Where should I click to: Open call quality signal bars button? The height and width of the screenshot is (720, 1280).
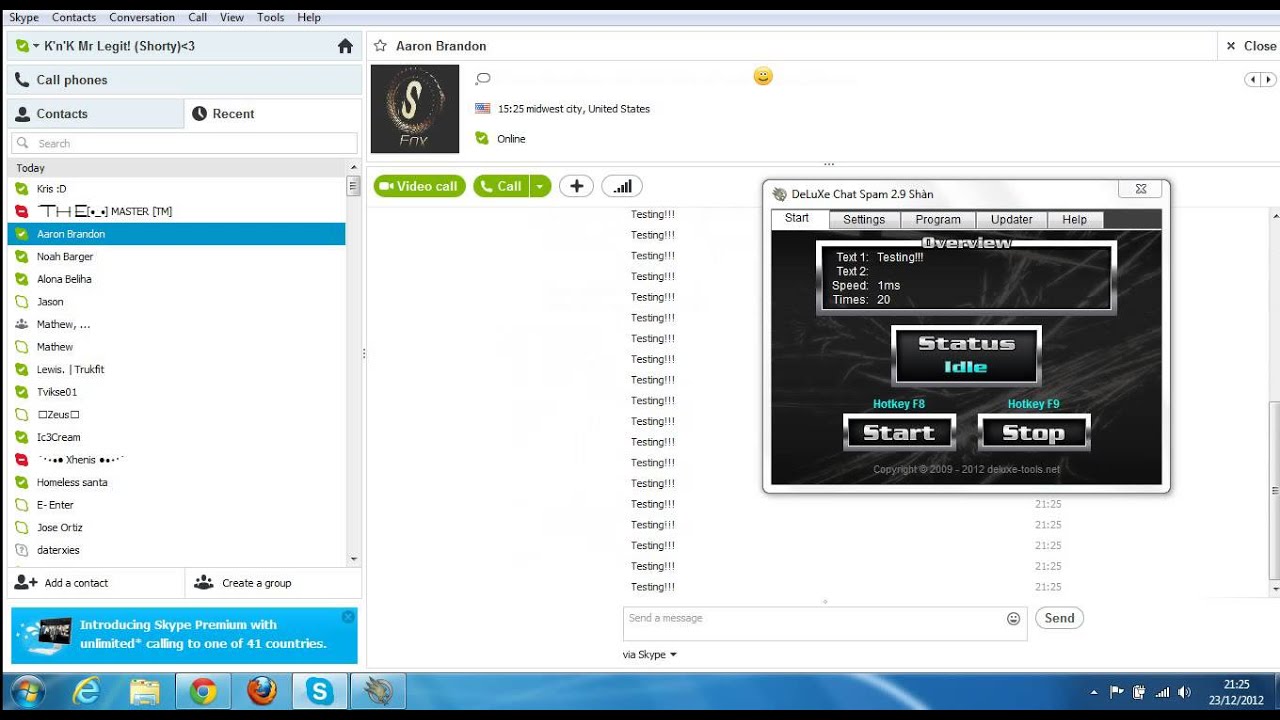coord(622,186)
